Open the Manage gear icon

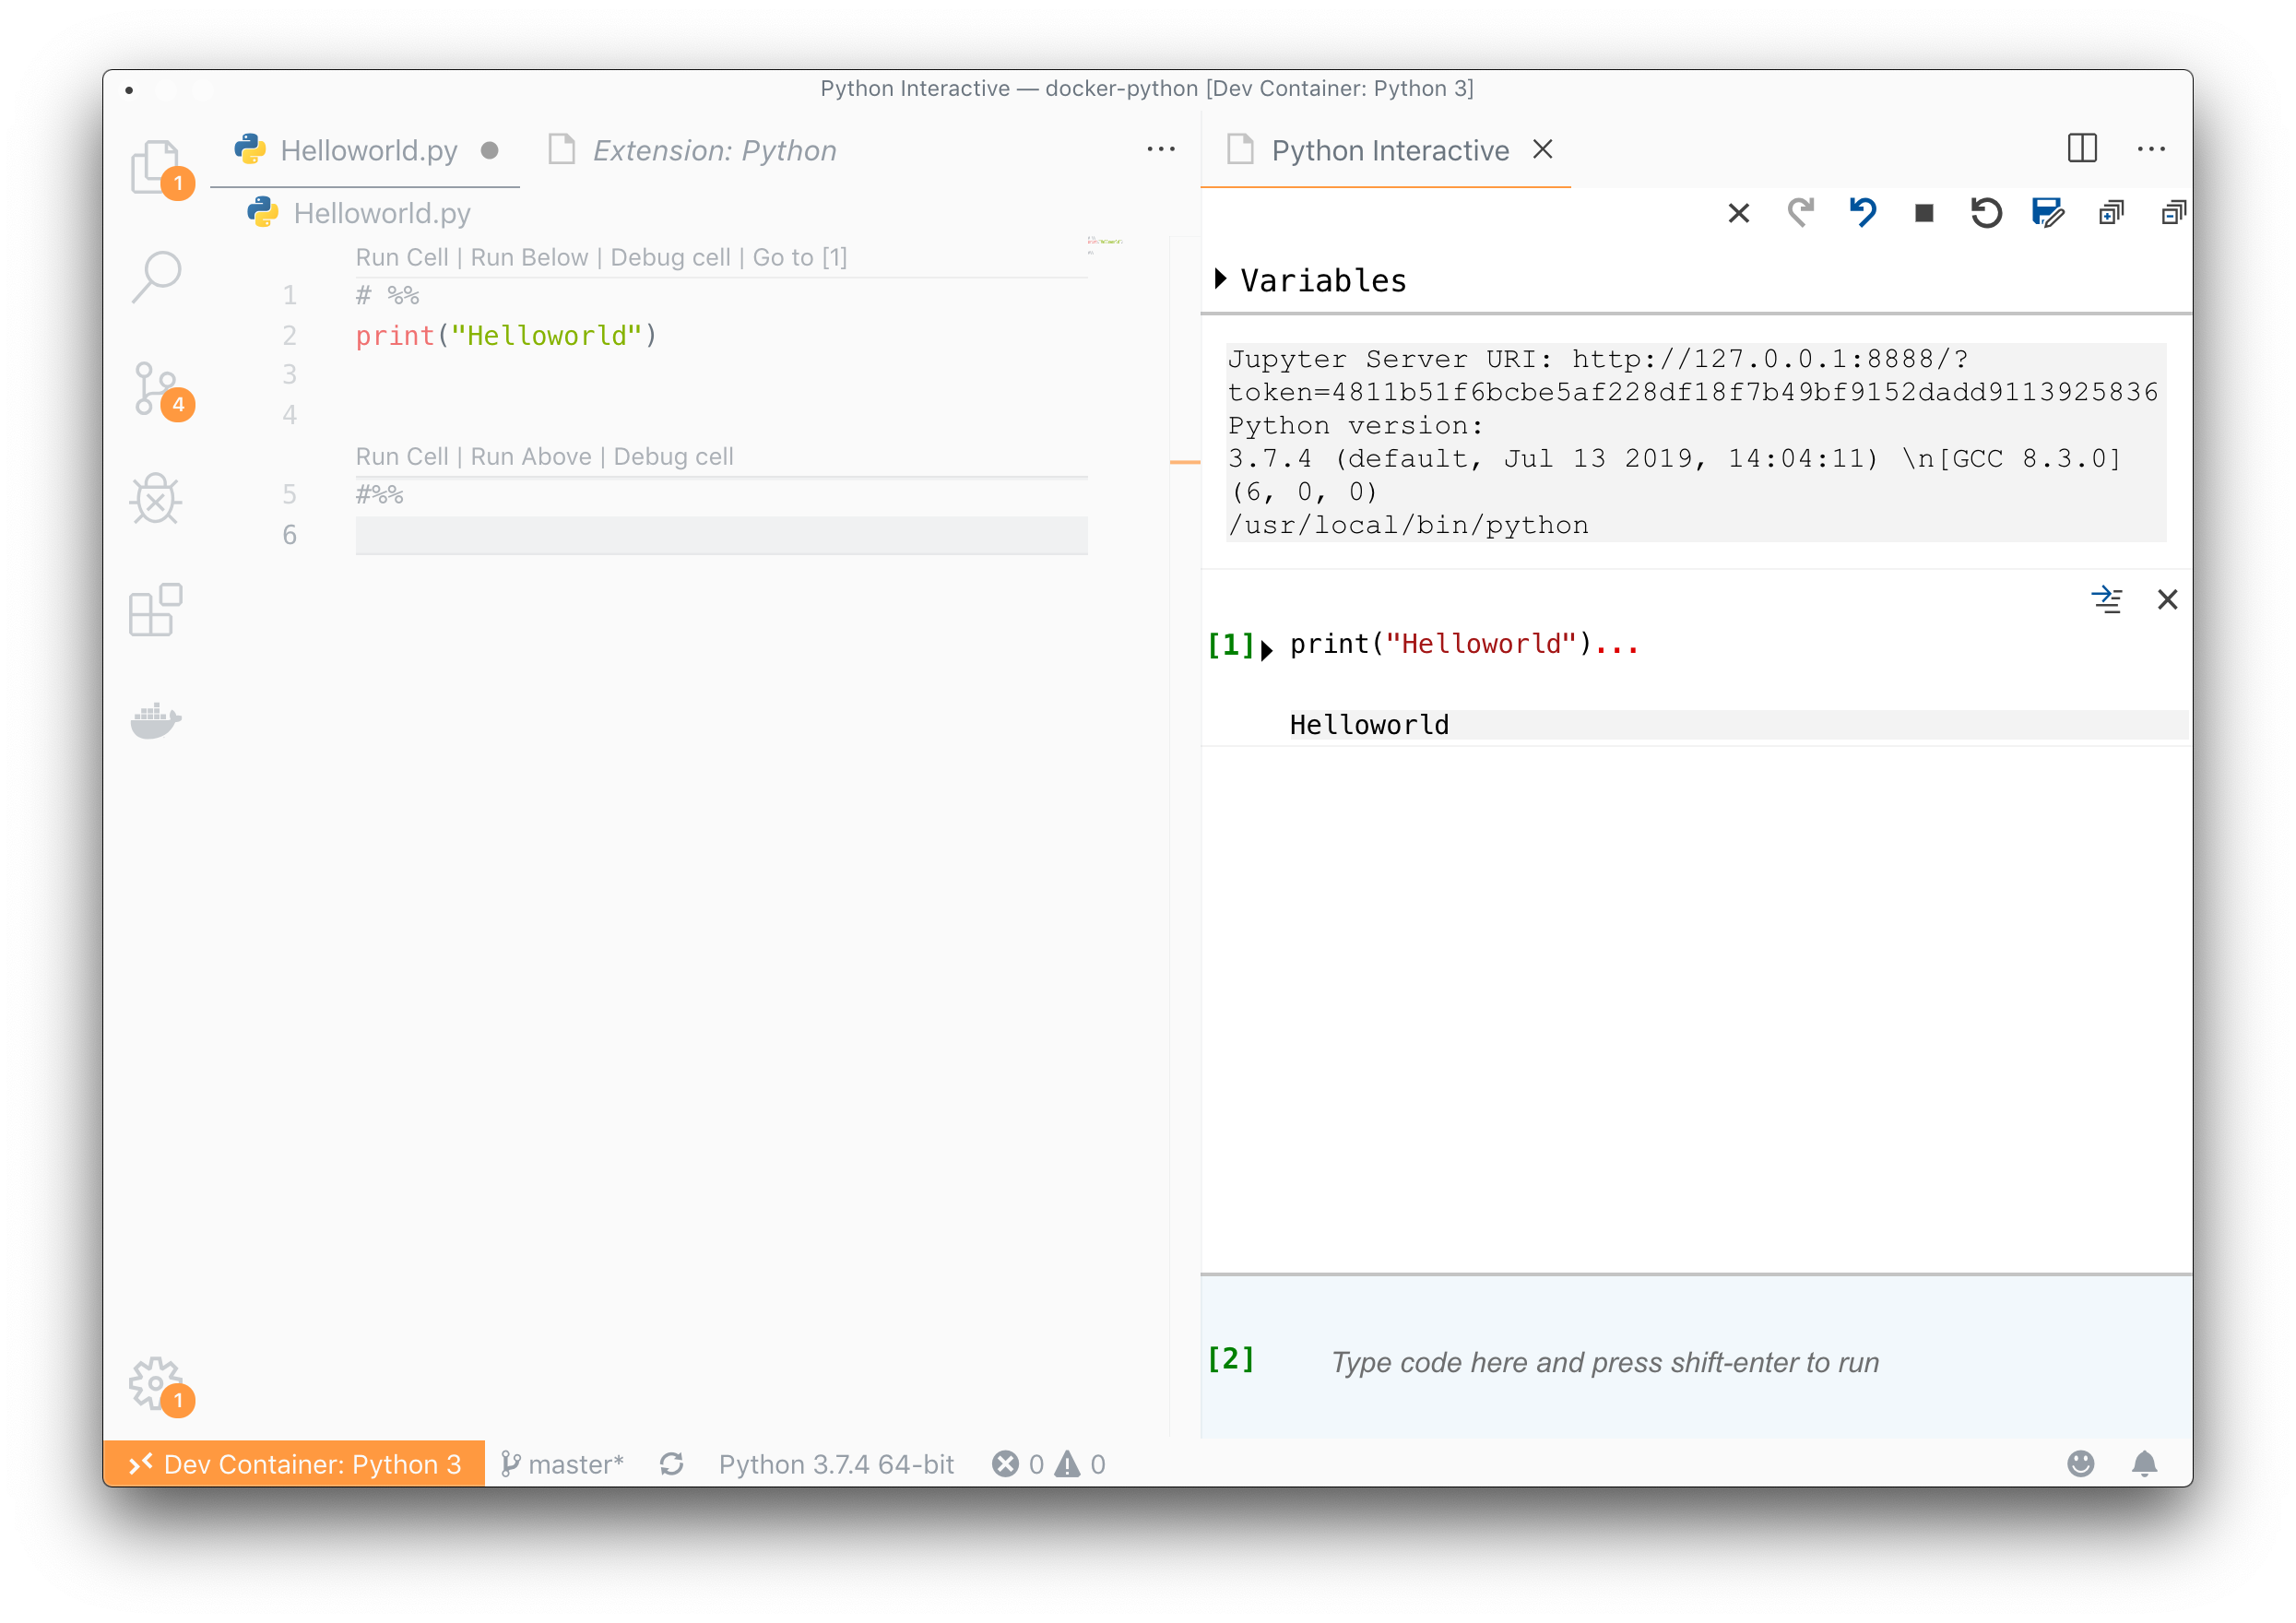pyautogui.click(x=157, y=1383)
